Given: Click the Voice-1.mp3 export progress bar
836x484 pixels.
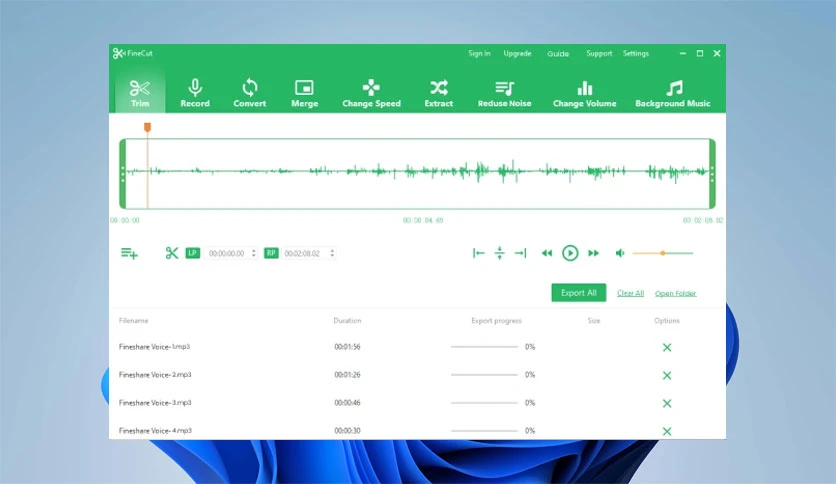Looking at the screenshot, I should pyautogui.click(x=484, y=347).
